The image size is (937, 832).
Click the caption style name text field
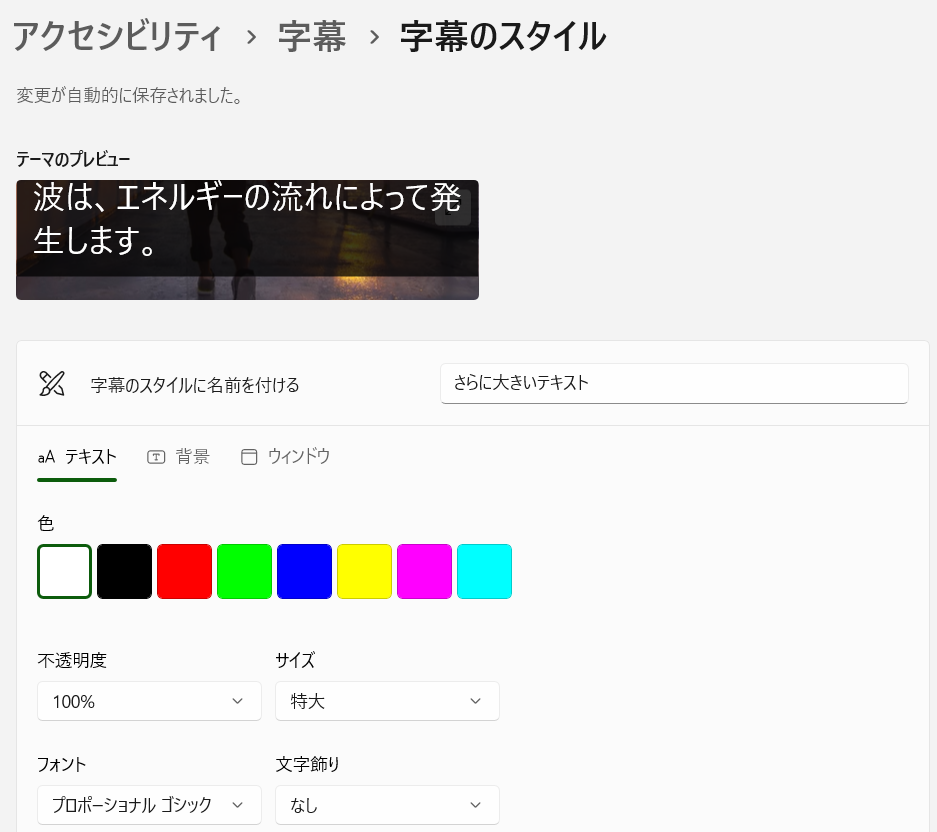coord(674,383)
